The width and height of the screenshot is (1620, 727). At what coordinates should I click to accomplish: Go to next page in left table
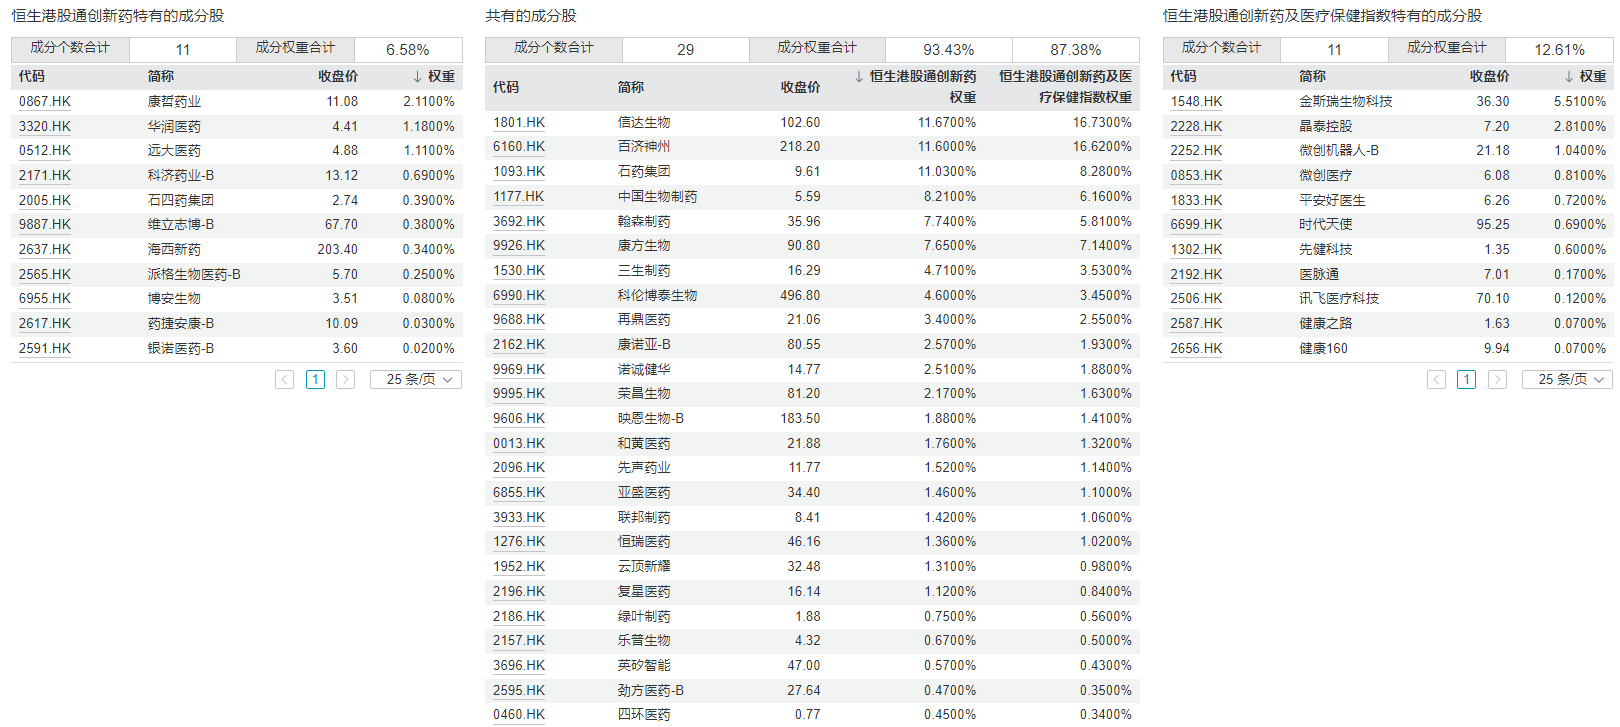(345, 380)
